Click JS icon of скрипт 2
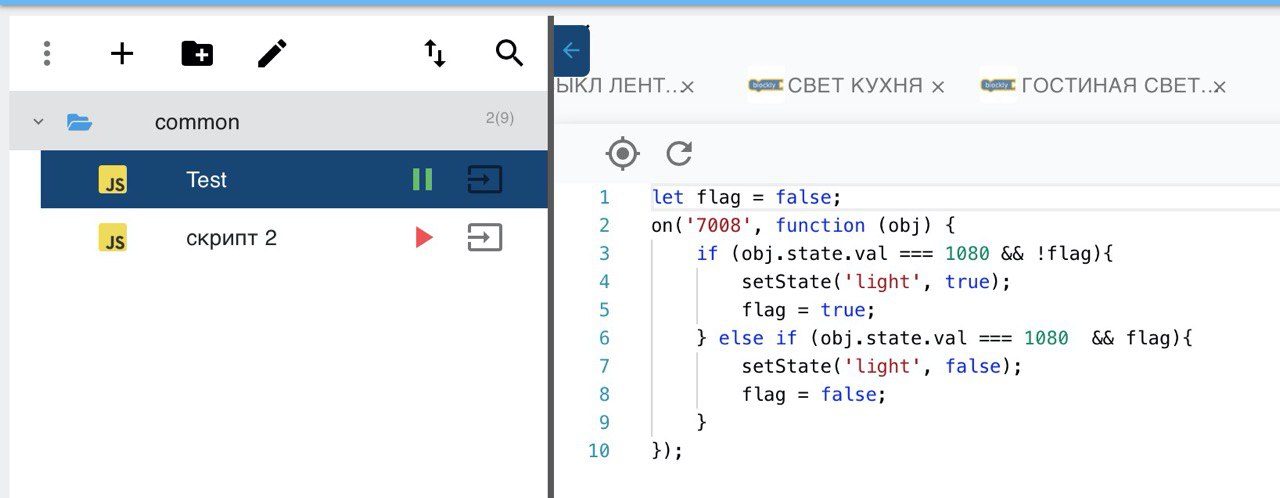Viewport: 1280px width, 498px height. tap(113, 238)
